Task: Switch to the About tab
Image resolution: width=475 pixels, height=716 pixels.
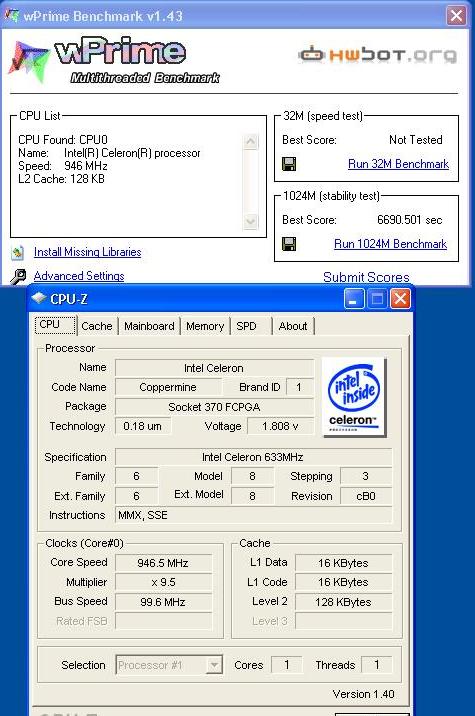Action: tap(293, 326)
